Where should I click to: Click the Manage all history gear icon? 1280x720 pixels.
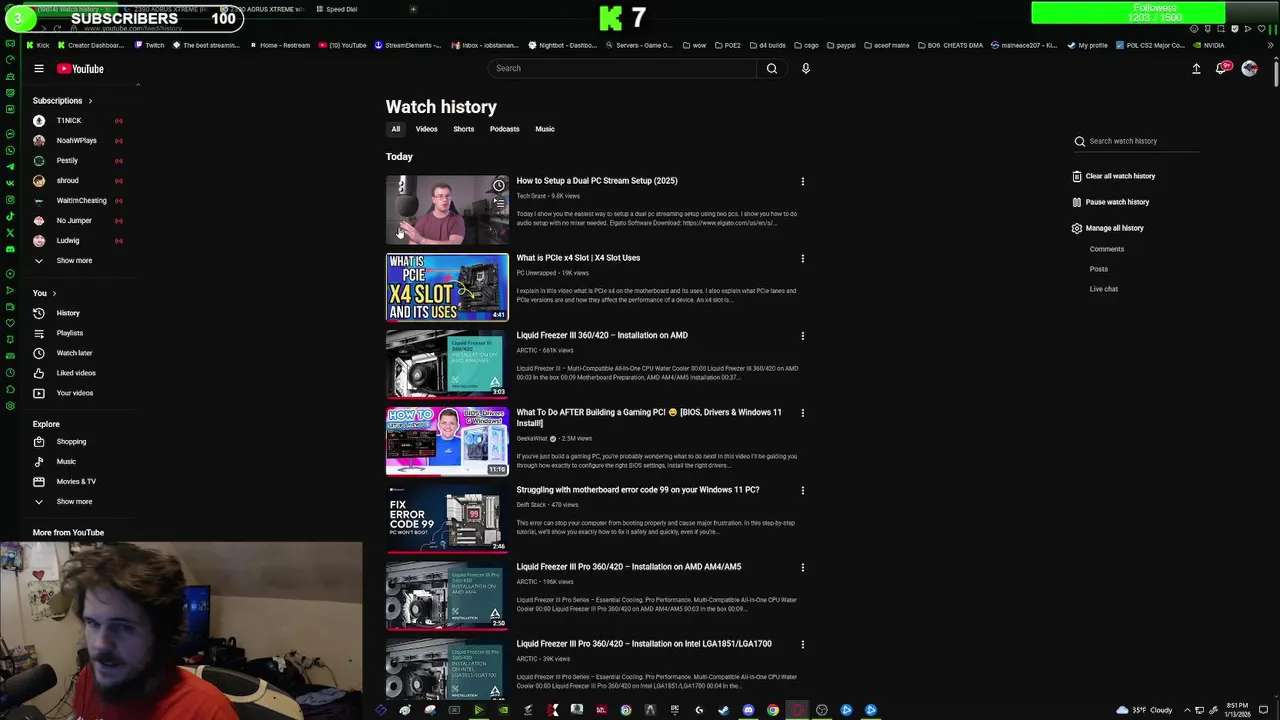(1077, 228)
